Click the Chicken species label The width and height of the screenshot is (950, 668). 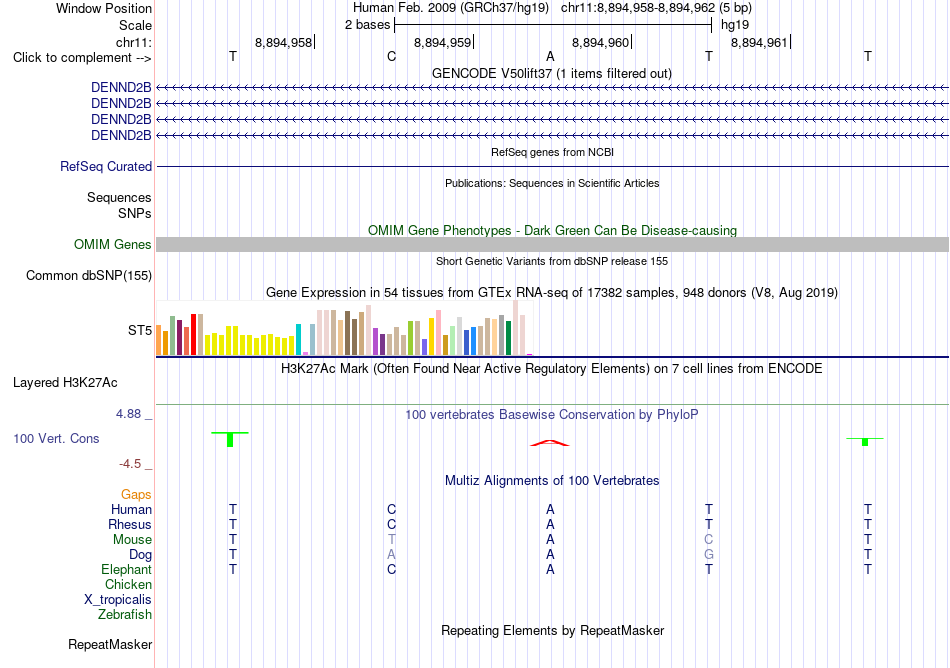[128, 584]
